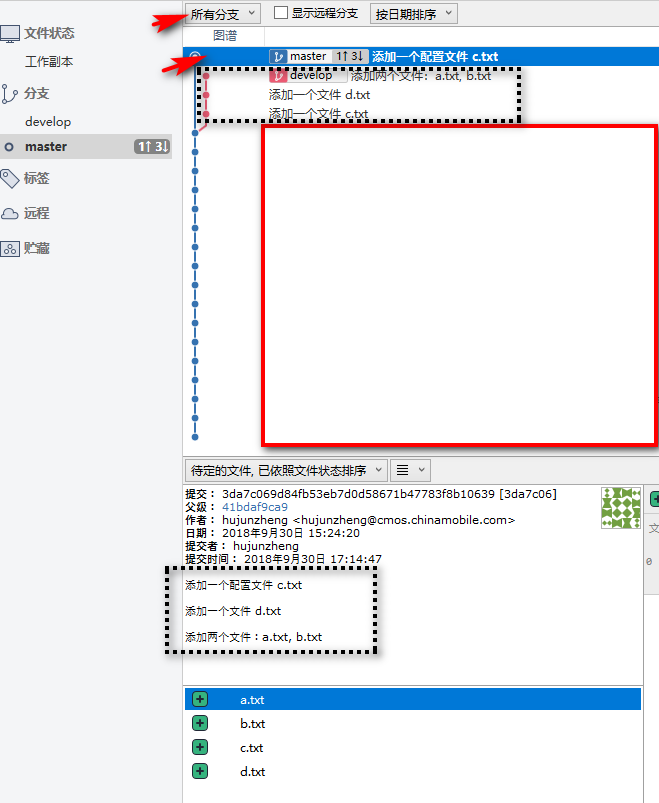The image size is (659, 803).
Task: Open the 按日期排序 sort dropdown
Action: pyautogui.click(x=414, y=14)
